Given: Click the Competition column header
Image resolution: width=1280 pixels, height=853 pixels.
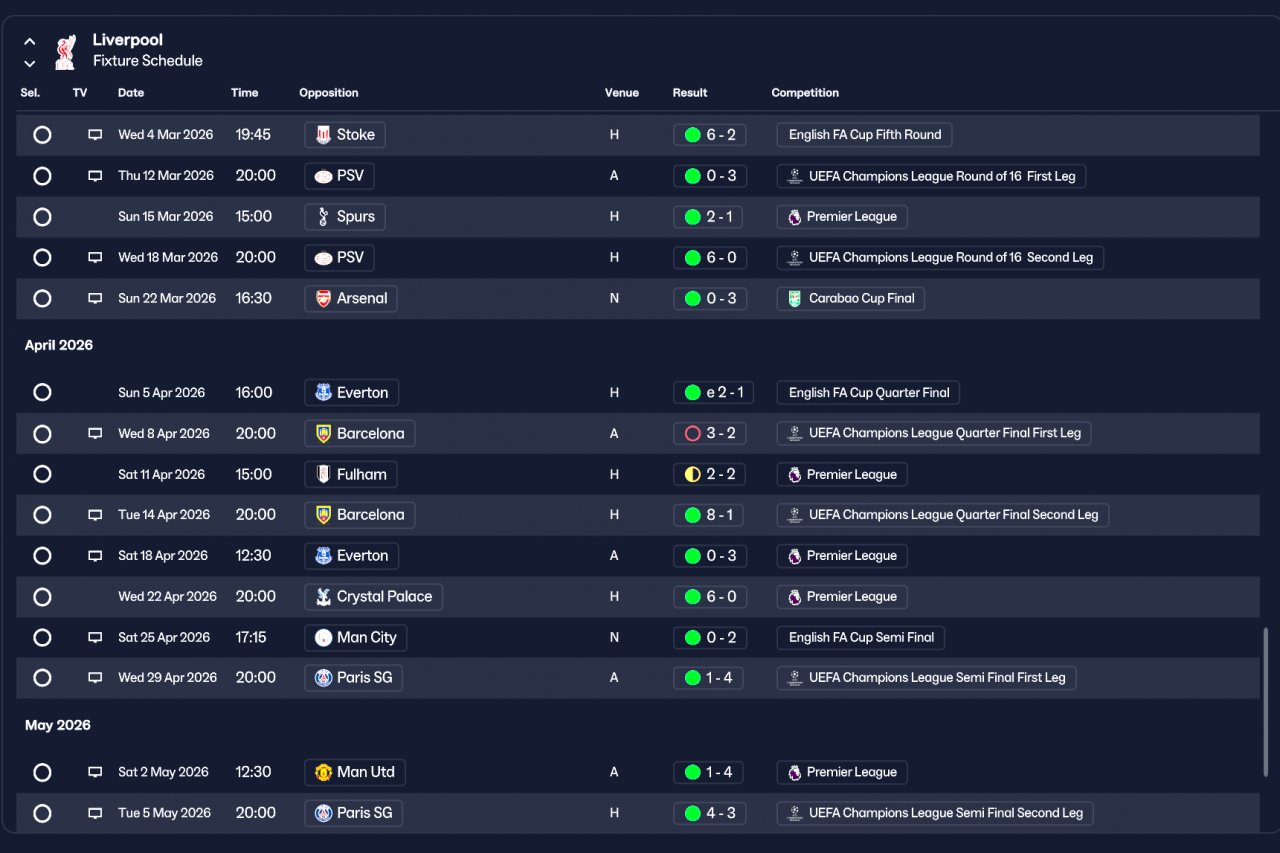Looking at the screenshot, I should coord(805,93).
